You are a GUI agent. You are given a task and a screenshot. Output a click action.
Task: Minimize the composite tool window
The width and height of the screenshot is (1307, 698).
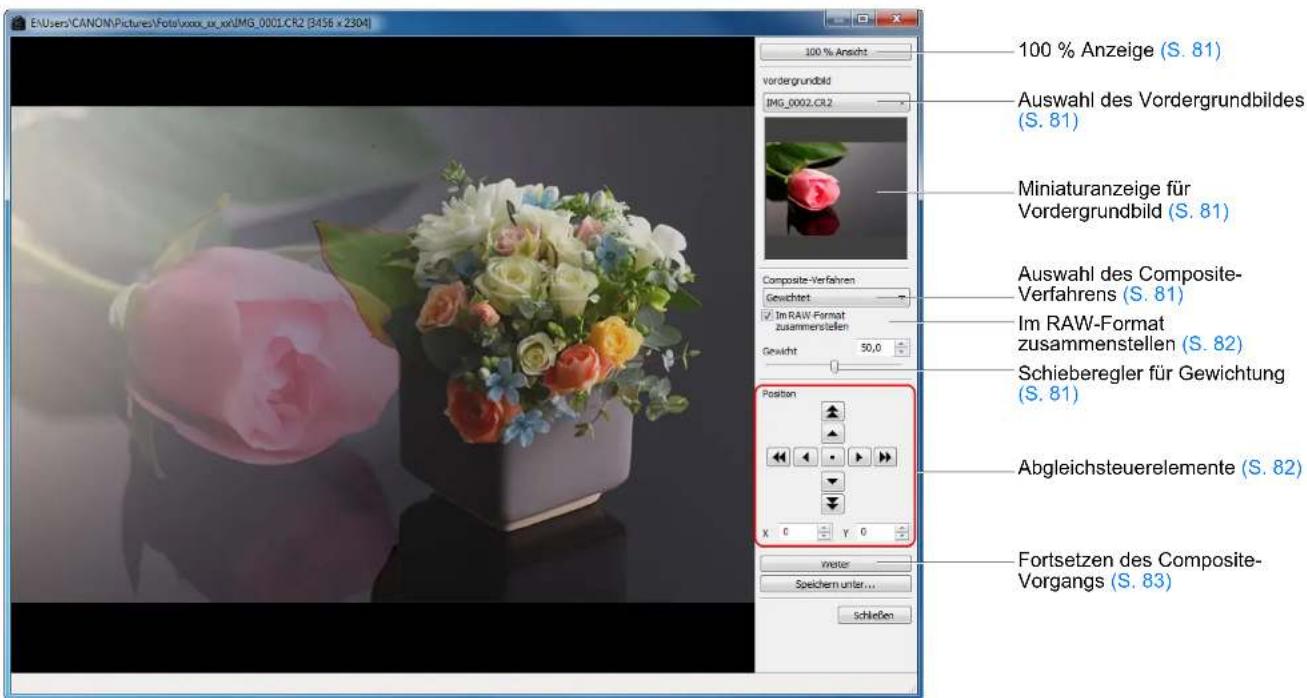tap(841, 19)
